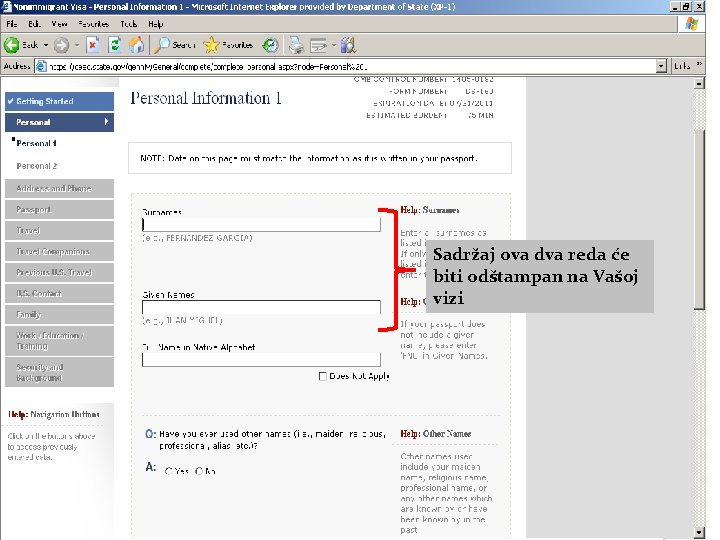This screenshot has width=720, height=540.
Task: Click the page icon in Address bar
Action: click(41, 66)
